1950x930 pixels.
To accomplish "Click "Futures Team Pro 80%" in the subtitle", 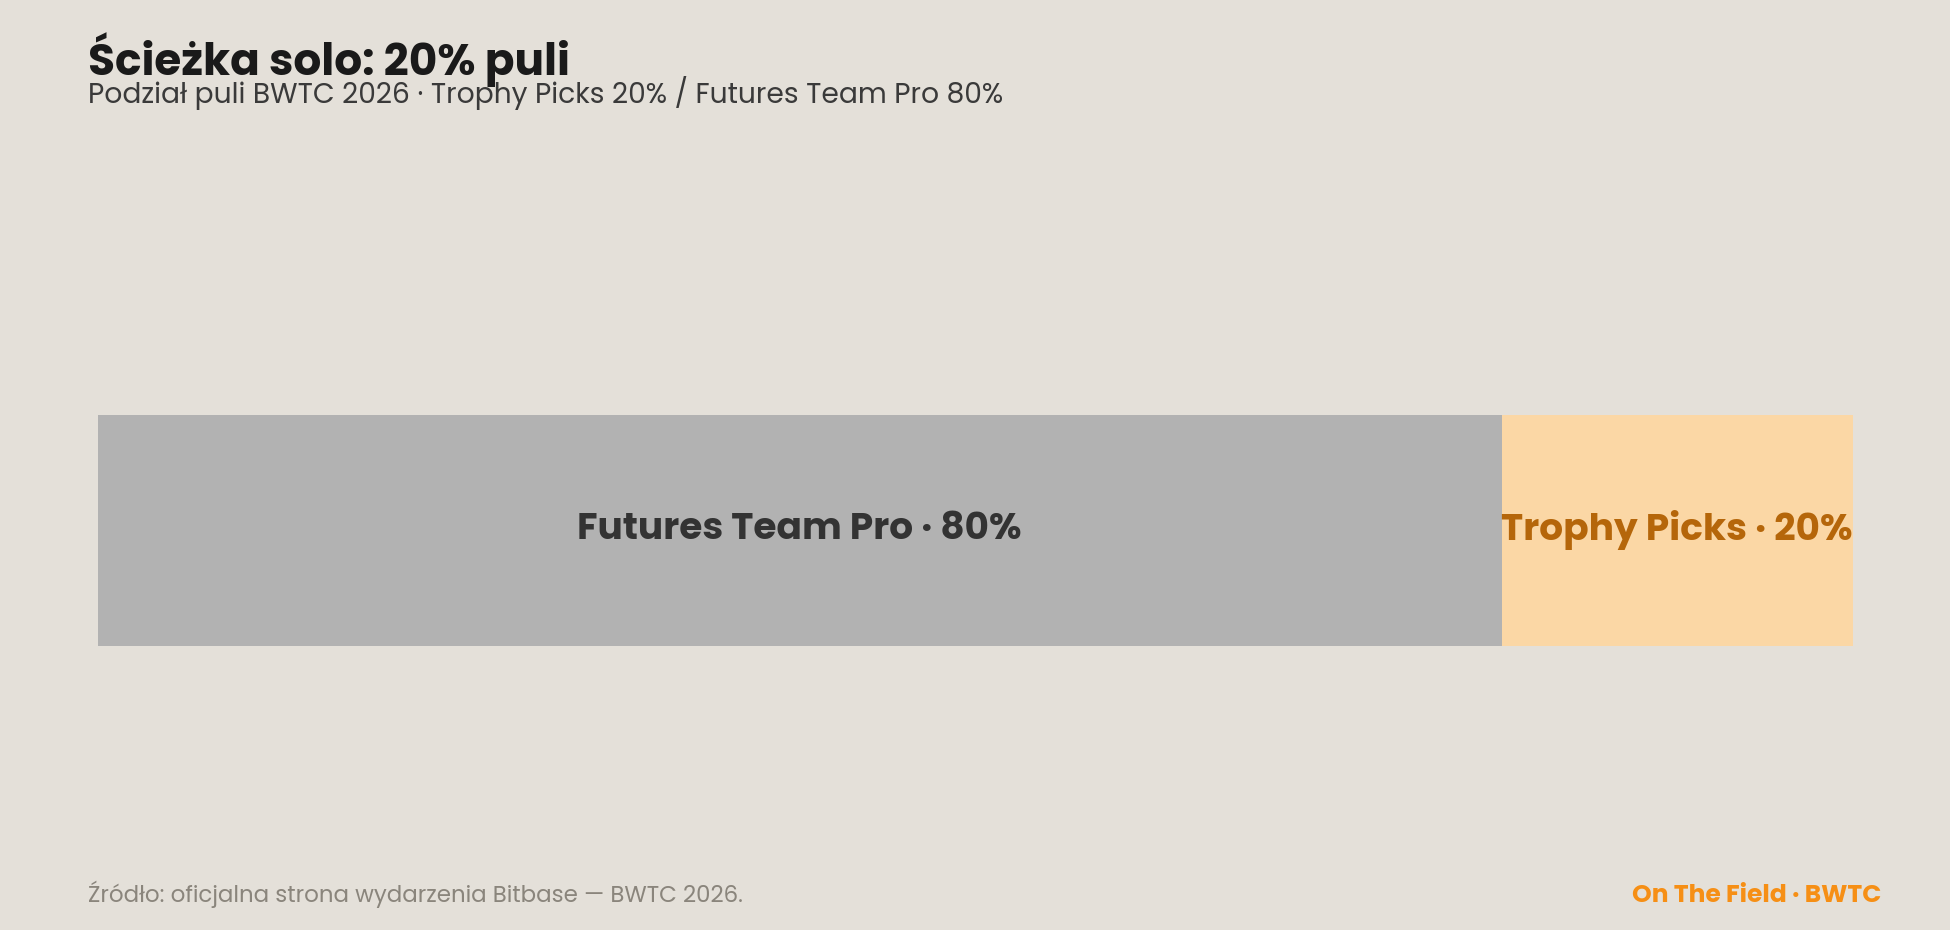I will (x=849, y=94).
